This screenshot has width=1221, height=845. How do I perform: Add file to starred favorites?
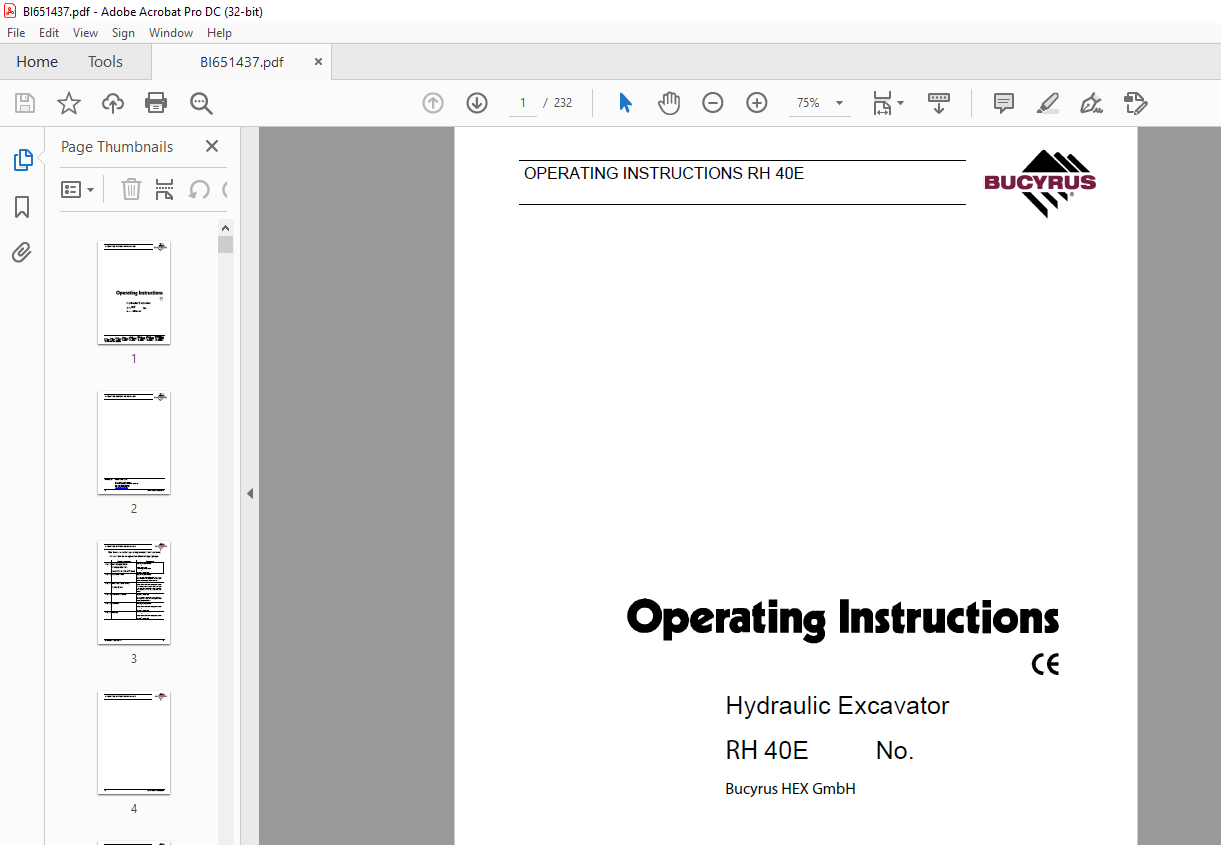[x=68, y=103]
